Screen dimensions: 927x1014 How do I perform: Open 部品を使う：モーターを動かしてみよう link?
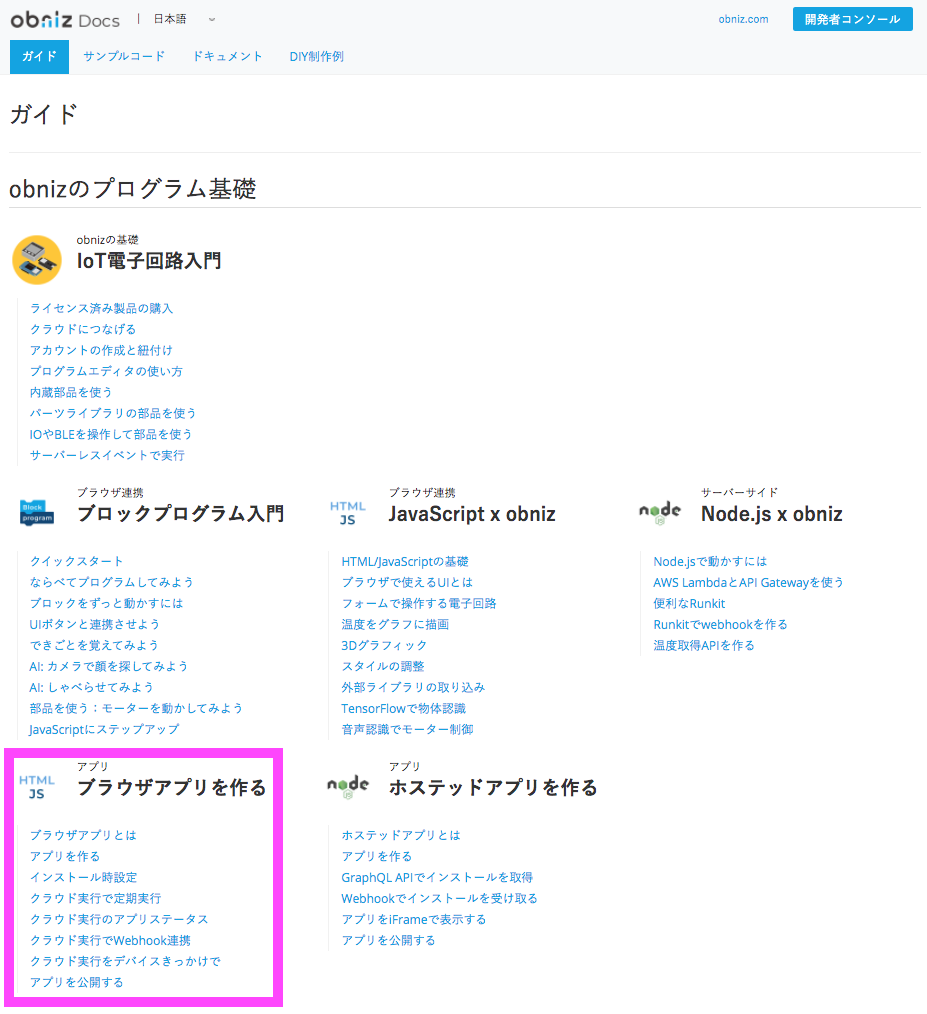tap(136, 708)
